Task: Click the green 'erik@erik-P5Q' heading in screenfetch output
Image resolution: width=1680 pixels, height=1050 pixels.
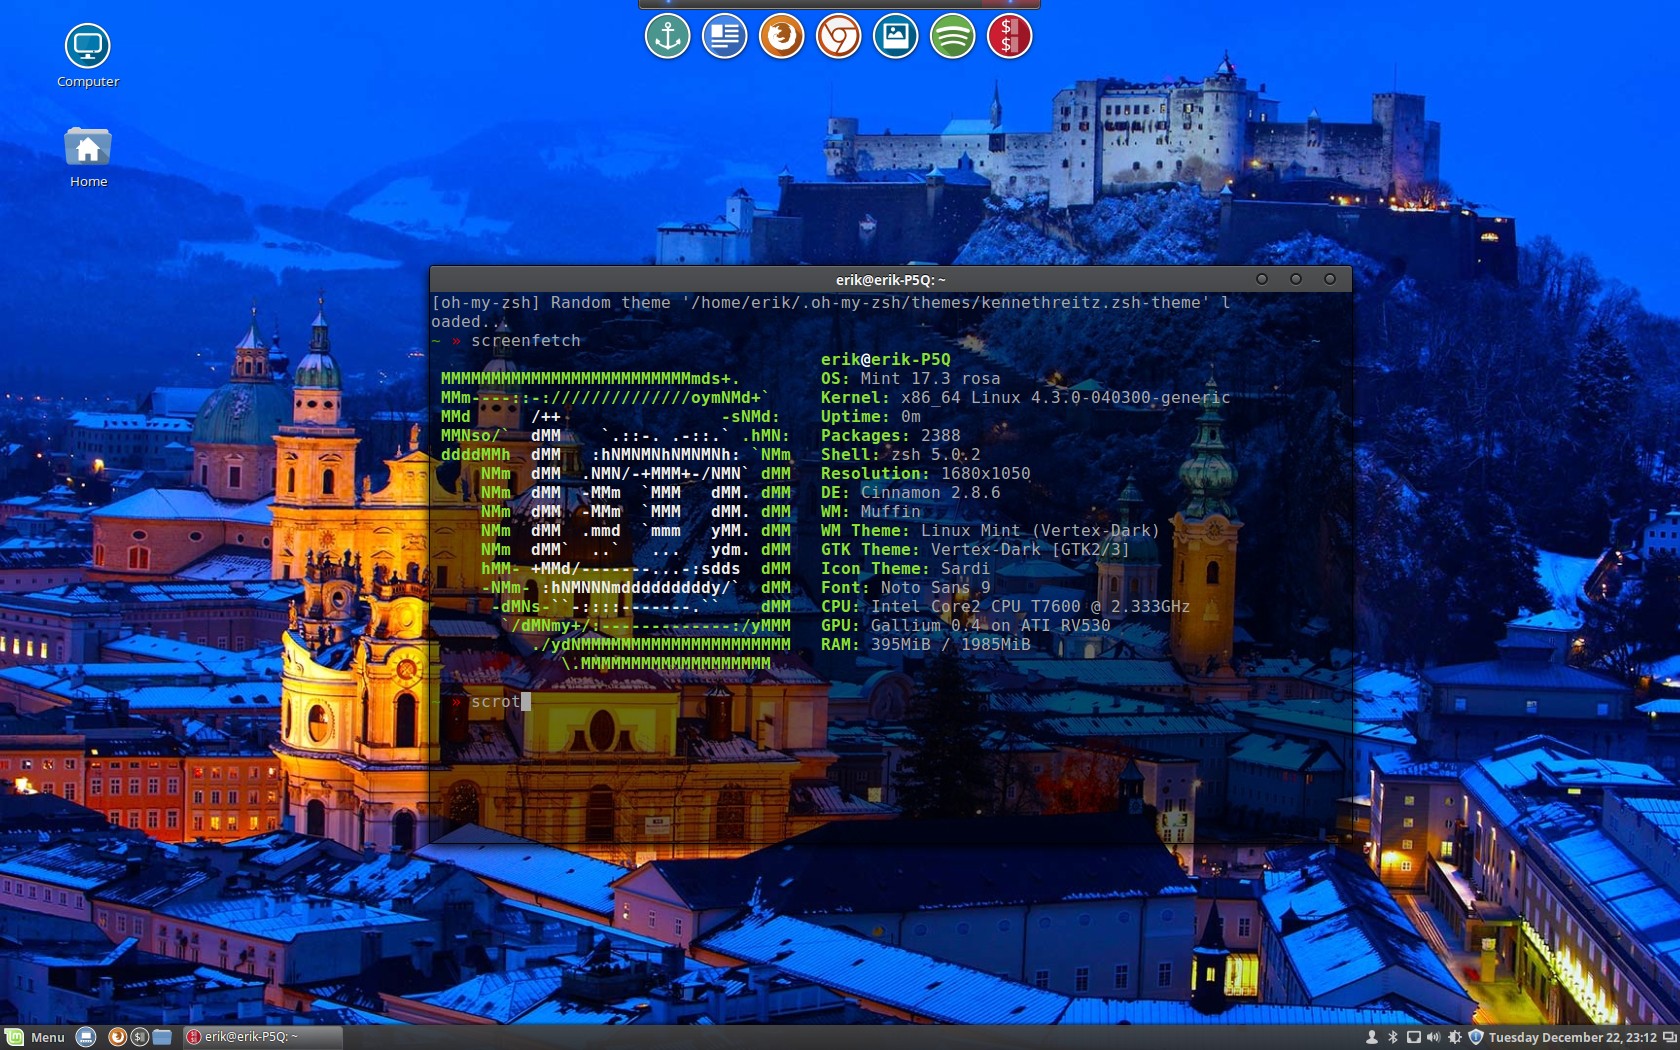Action: pyautogui.click(x=886, y=360)
